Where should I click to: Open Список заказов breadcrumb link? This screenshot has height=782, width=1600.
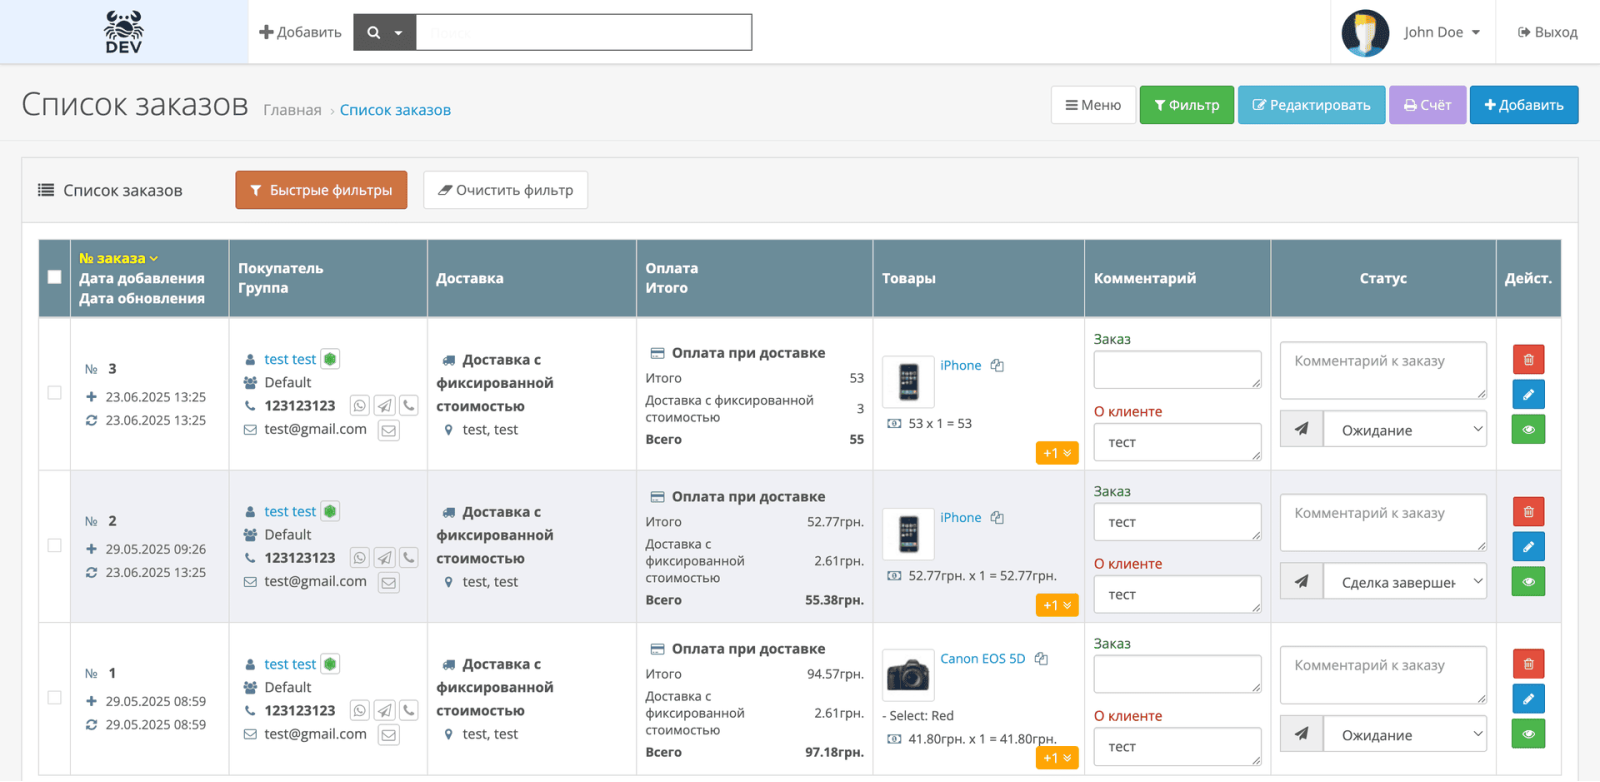click(395, 110)
